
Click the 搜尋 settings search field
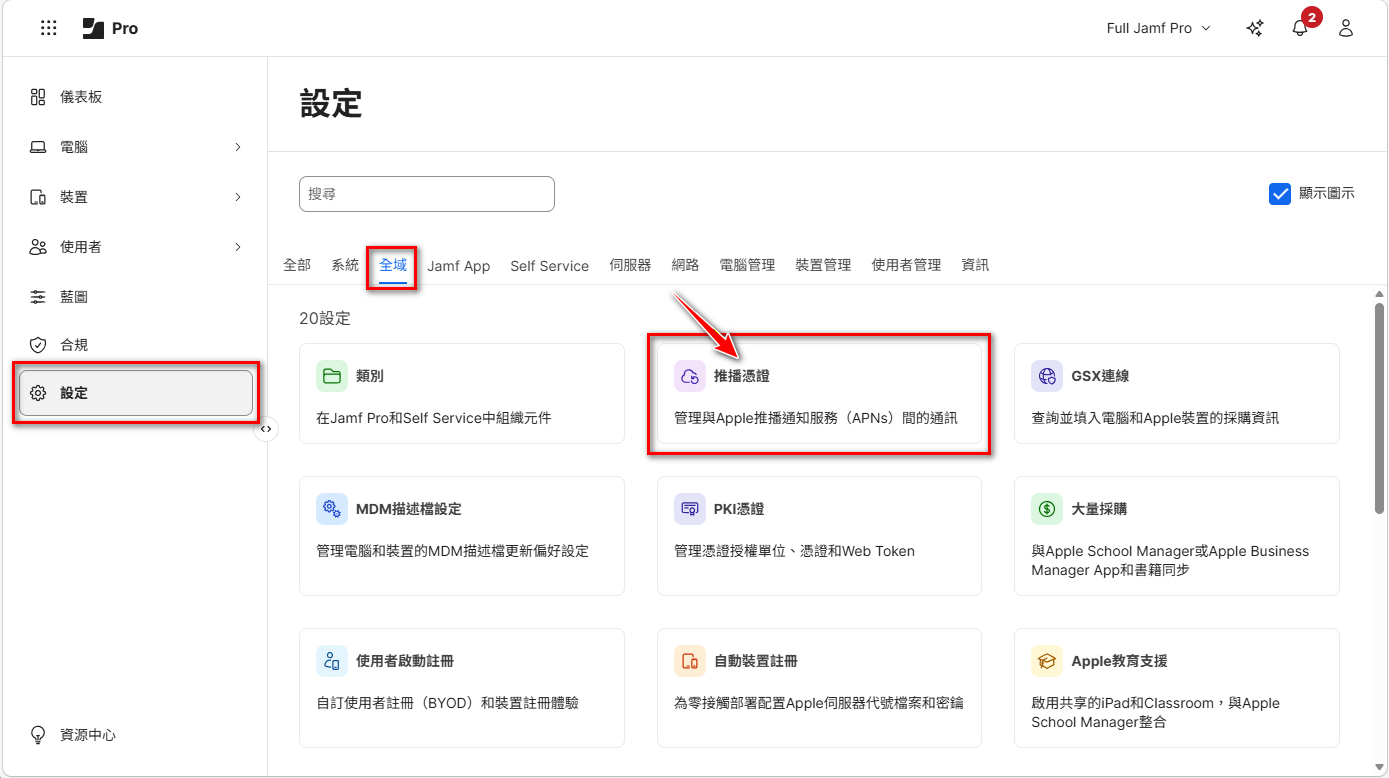[426, 194]
